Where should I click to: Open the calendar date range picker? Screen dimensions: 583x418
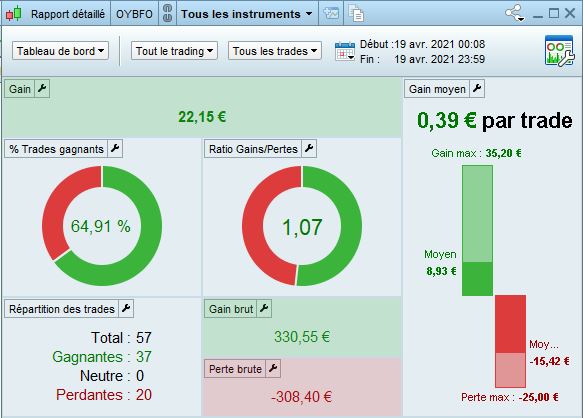345,51
